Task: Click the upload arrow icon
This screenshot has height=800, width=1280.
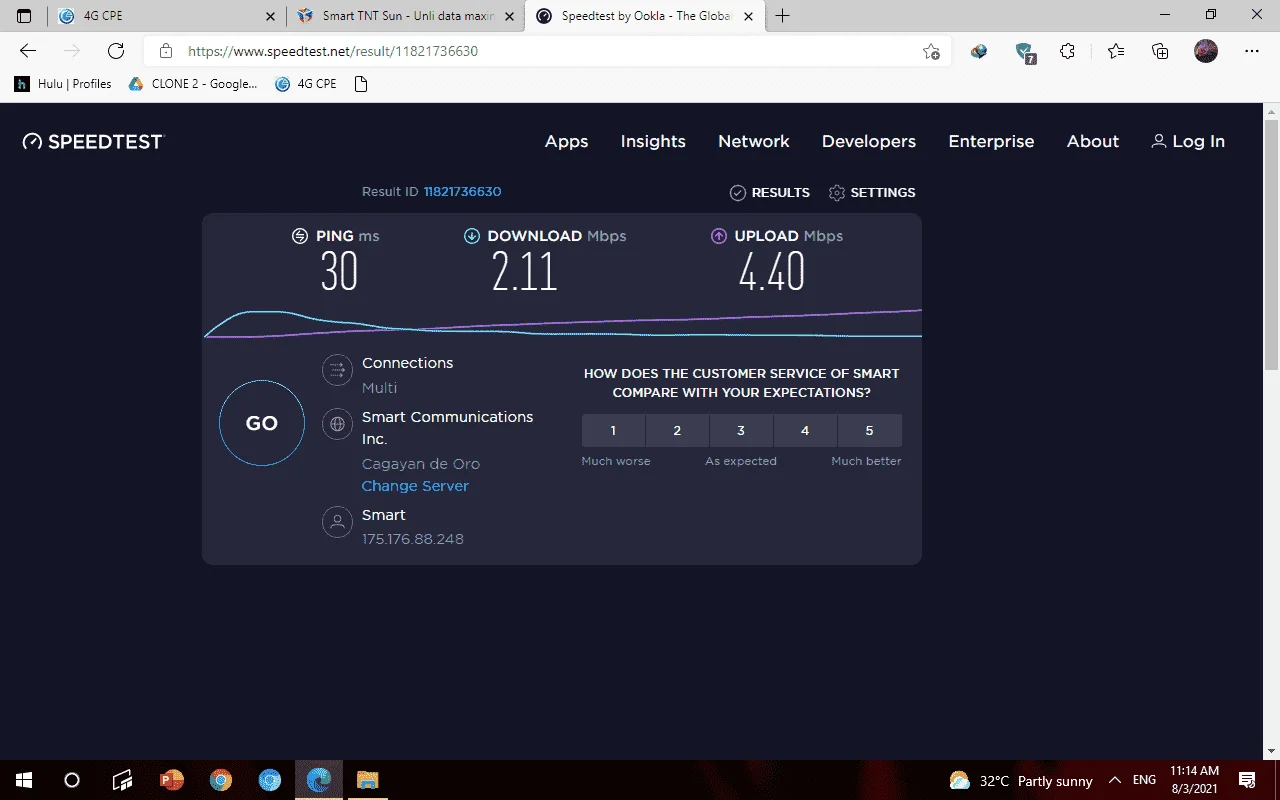Action: (x=718, y=236)
